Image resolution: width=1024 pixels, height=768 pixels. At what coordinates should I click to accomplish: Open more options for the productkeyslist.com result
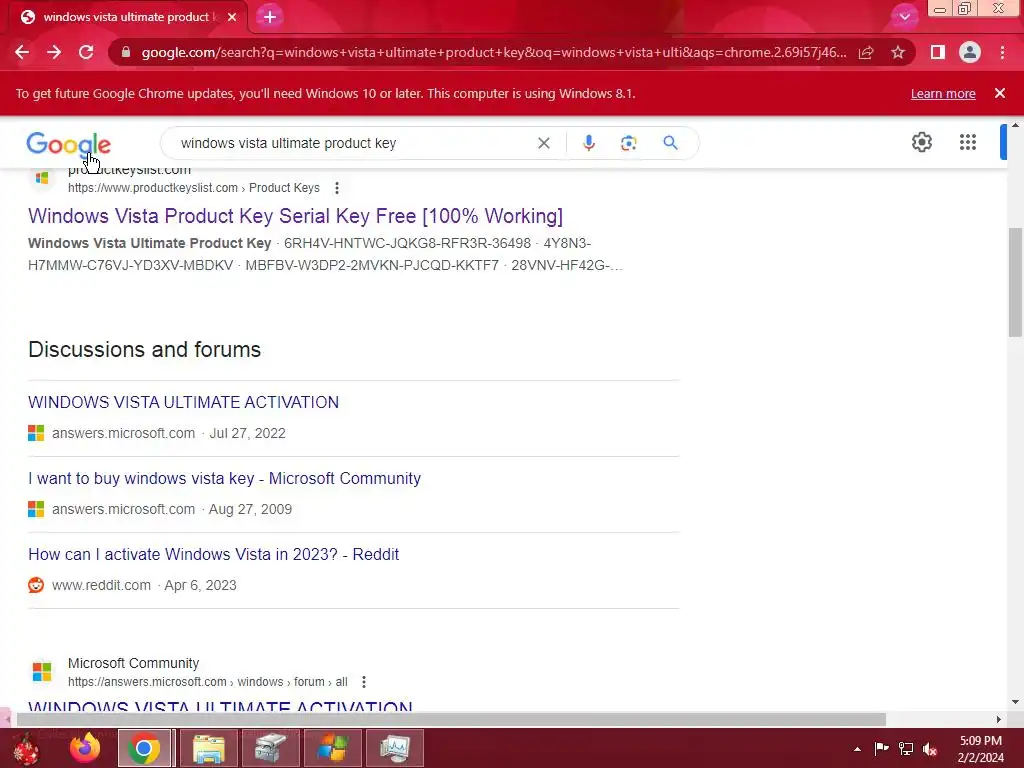pos(337,188)
